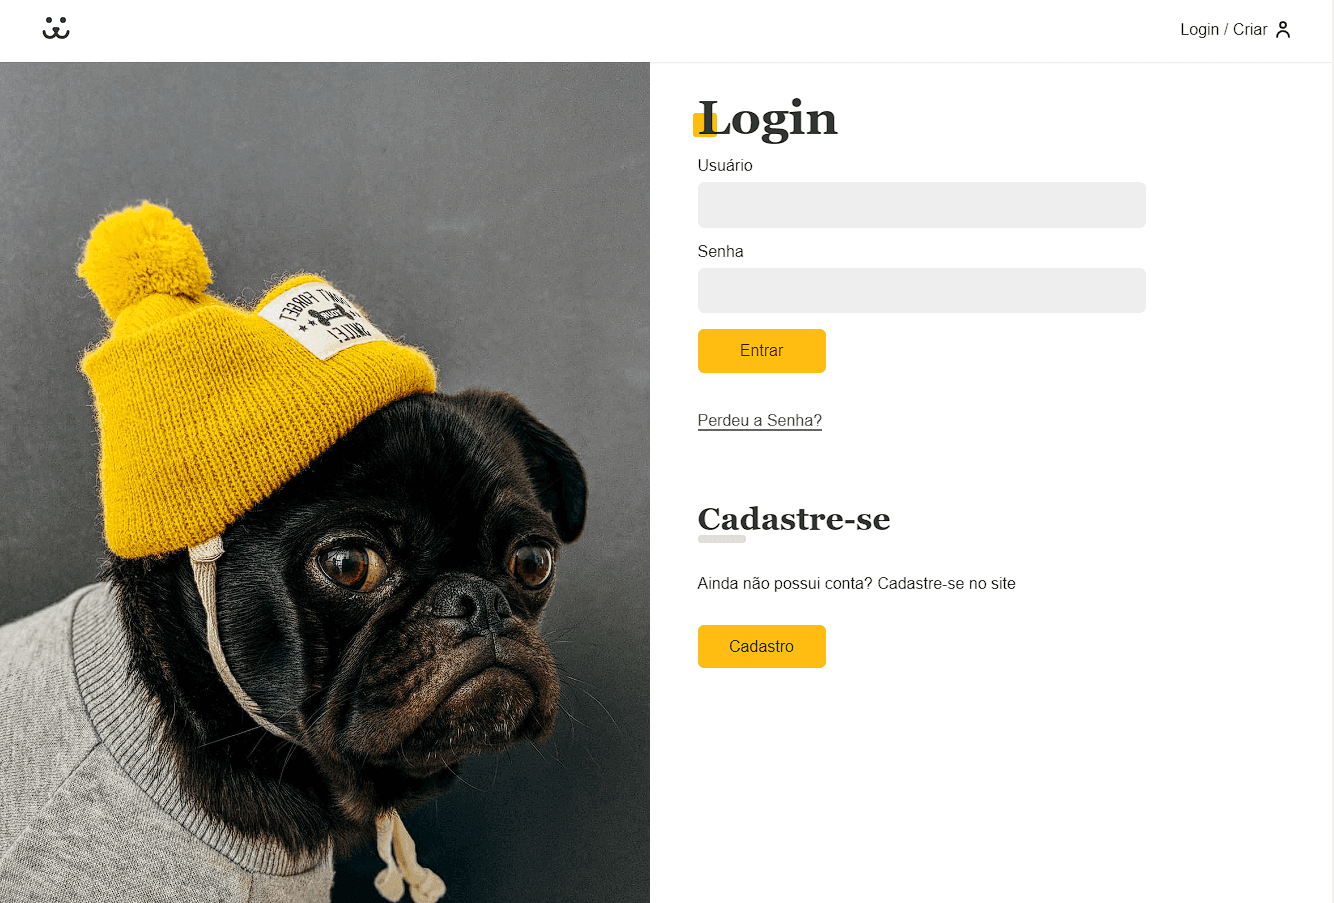The image size is (1334, 903).
Task: Click the yellow Entrar button
Action: point(761,351)
